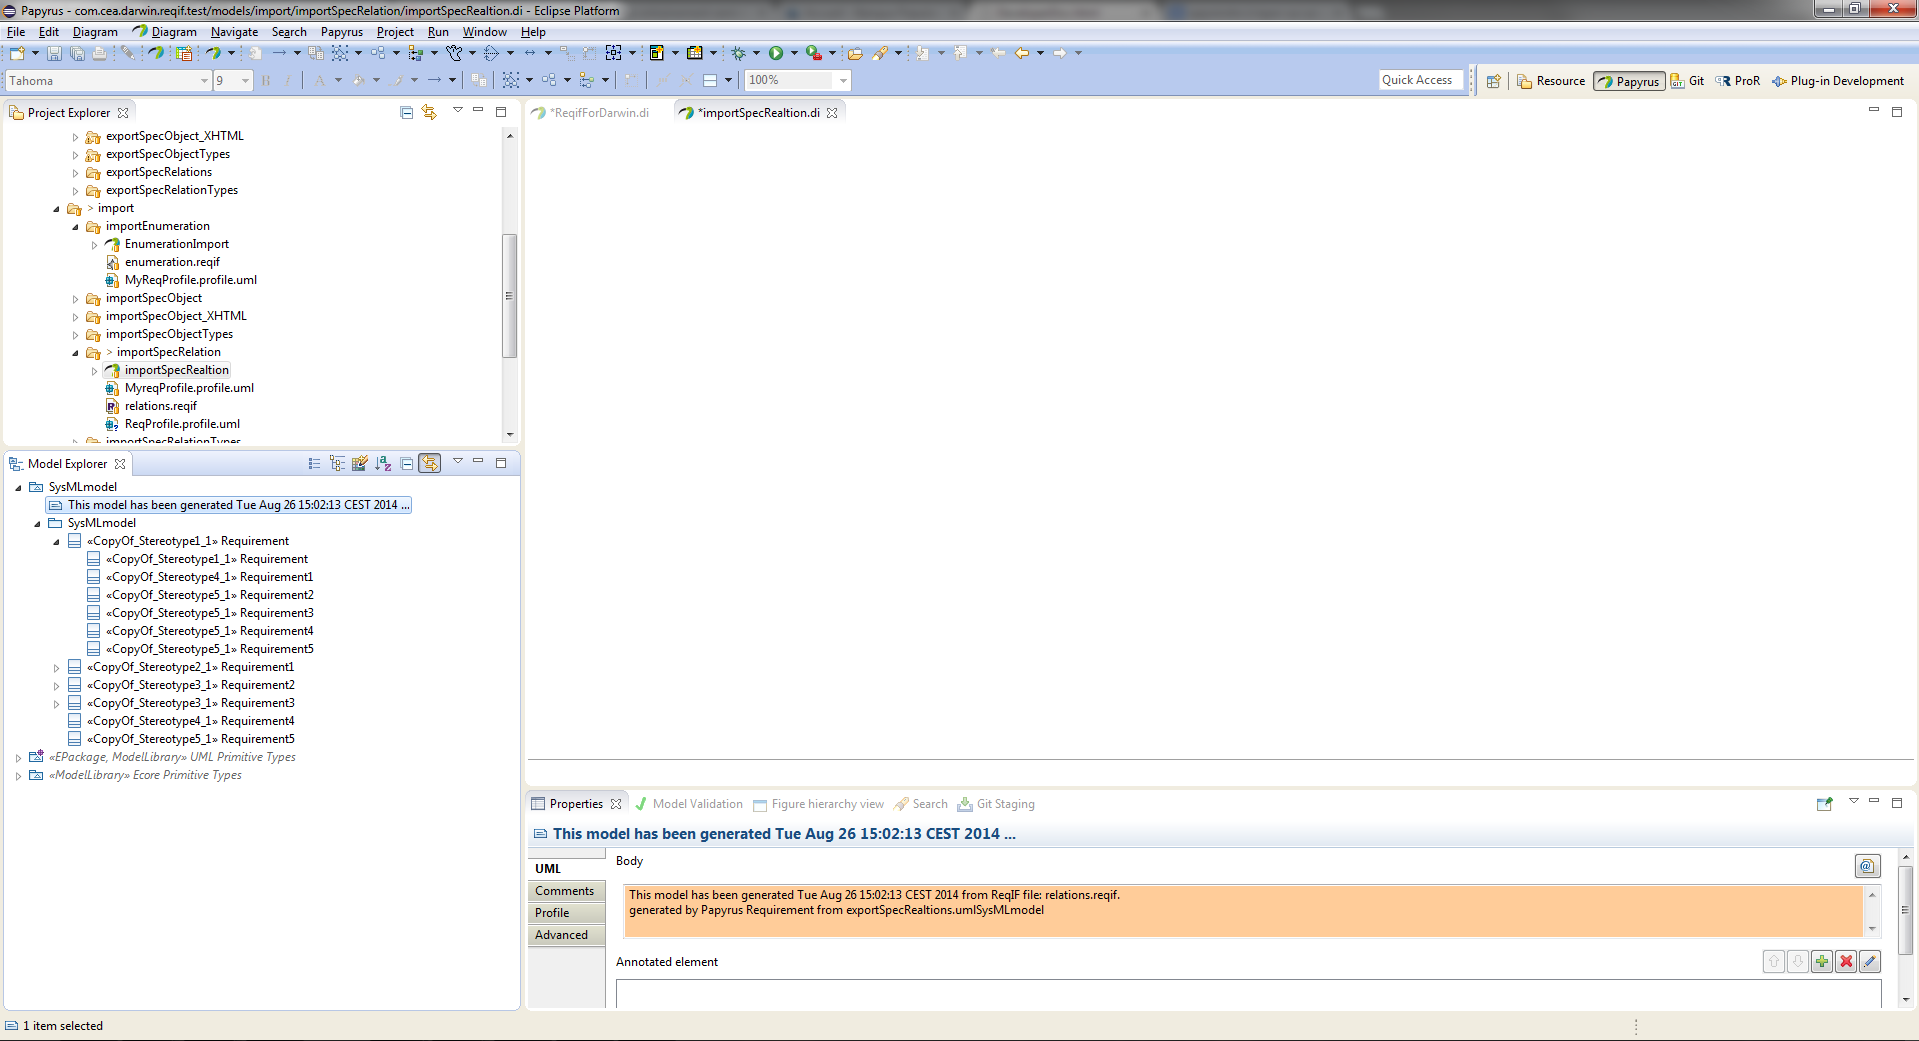This screenshot has width=1919, height=1041.
Task: Open the Window menu
Action: coord(485,32)
